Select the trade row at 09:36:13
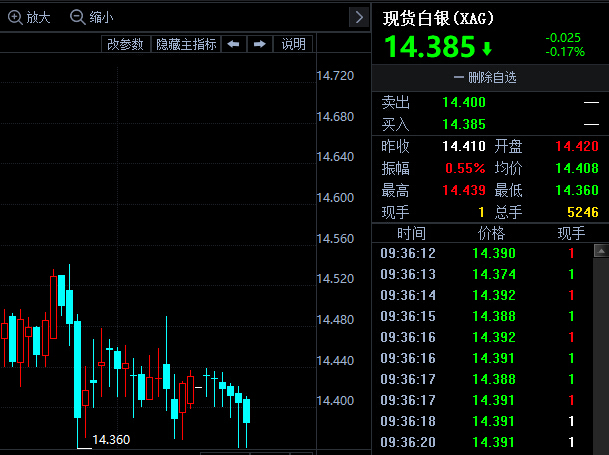Viewport: 609px width, 455px height. (482, 274)
